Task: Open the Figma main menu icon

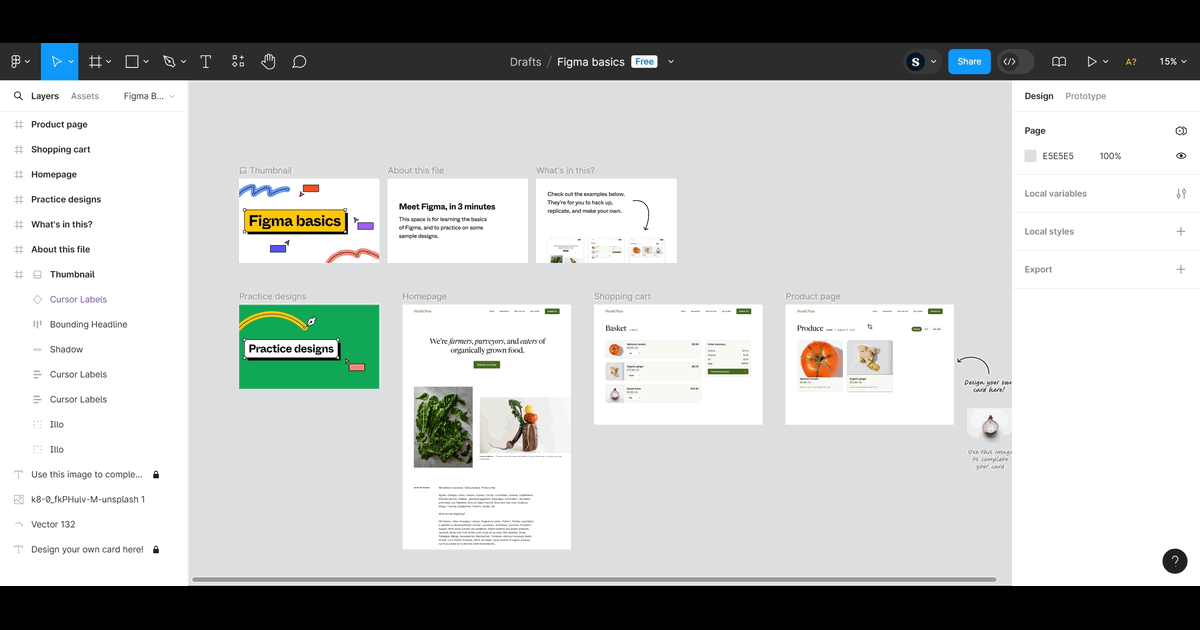Action: pos(16,61)
